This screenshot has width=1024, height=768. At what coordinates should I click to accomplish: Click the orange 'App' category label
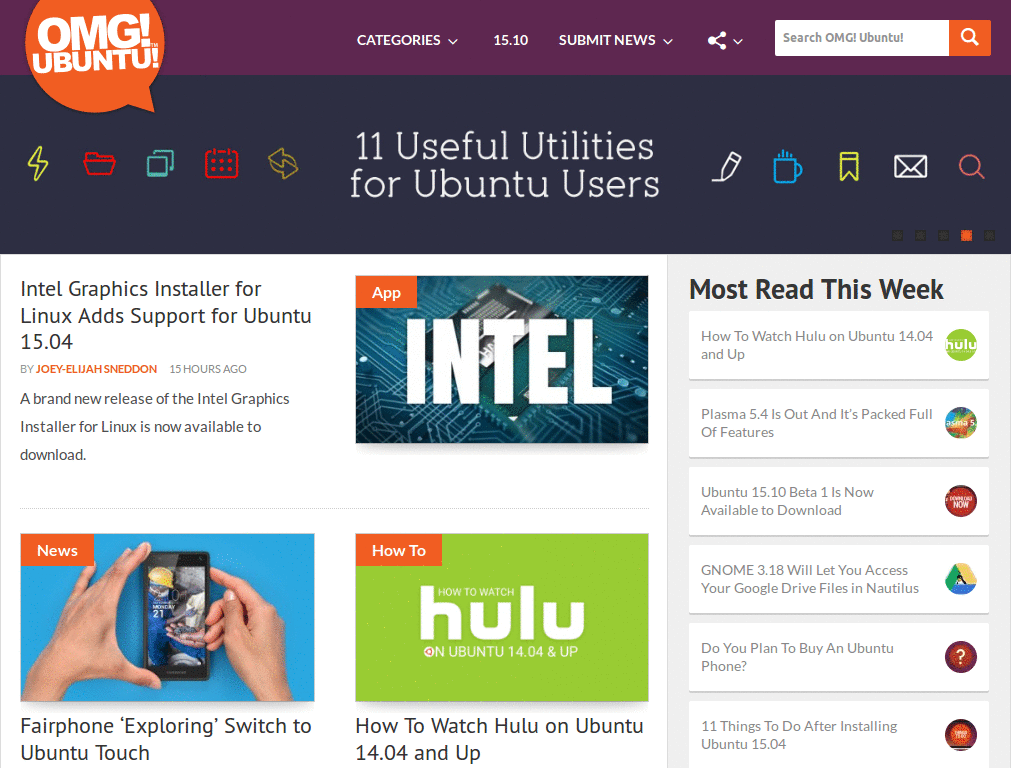[386, 292]
